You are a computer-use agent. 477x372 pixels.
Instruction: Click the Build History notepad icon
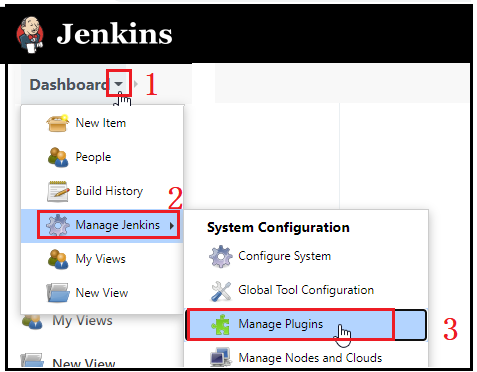pos(58,191)
